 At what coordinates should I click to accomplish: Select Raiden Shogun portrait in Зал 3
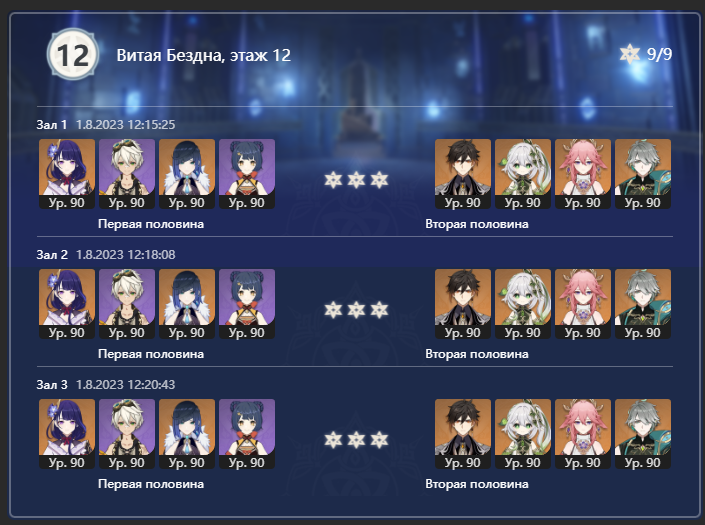[67, 434]
